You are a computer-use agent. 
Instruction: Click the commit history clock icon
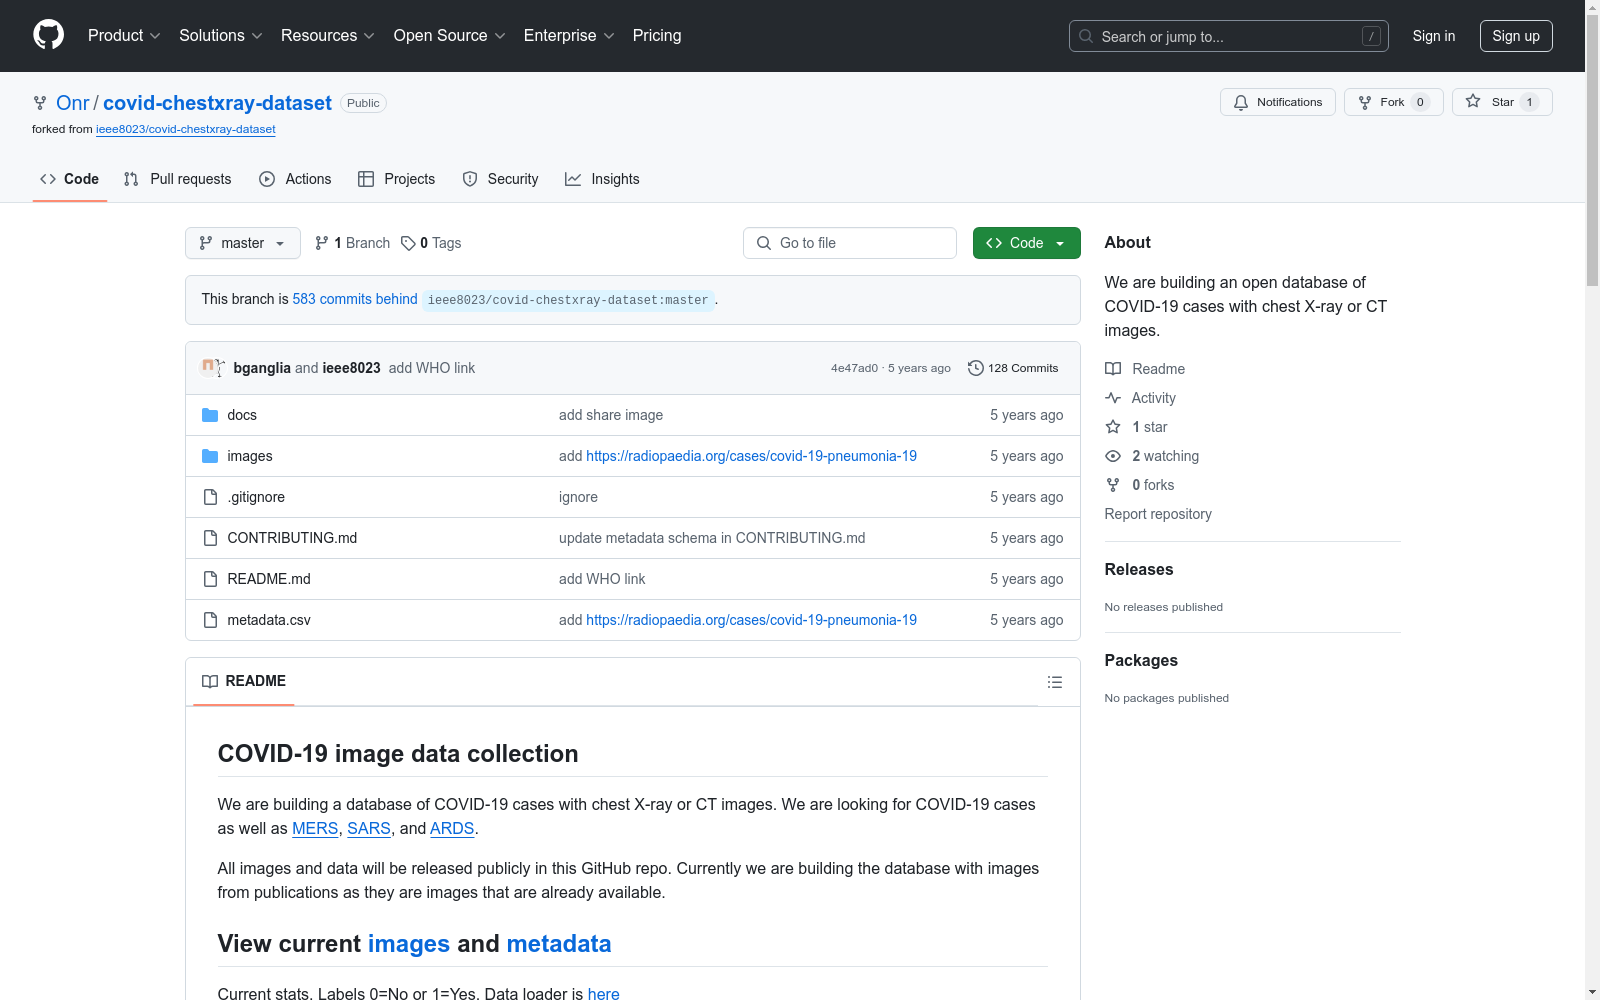[975, 368]
